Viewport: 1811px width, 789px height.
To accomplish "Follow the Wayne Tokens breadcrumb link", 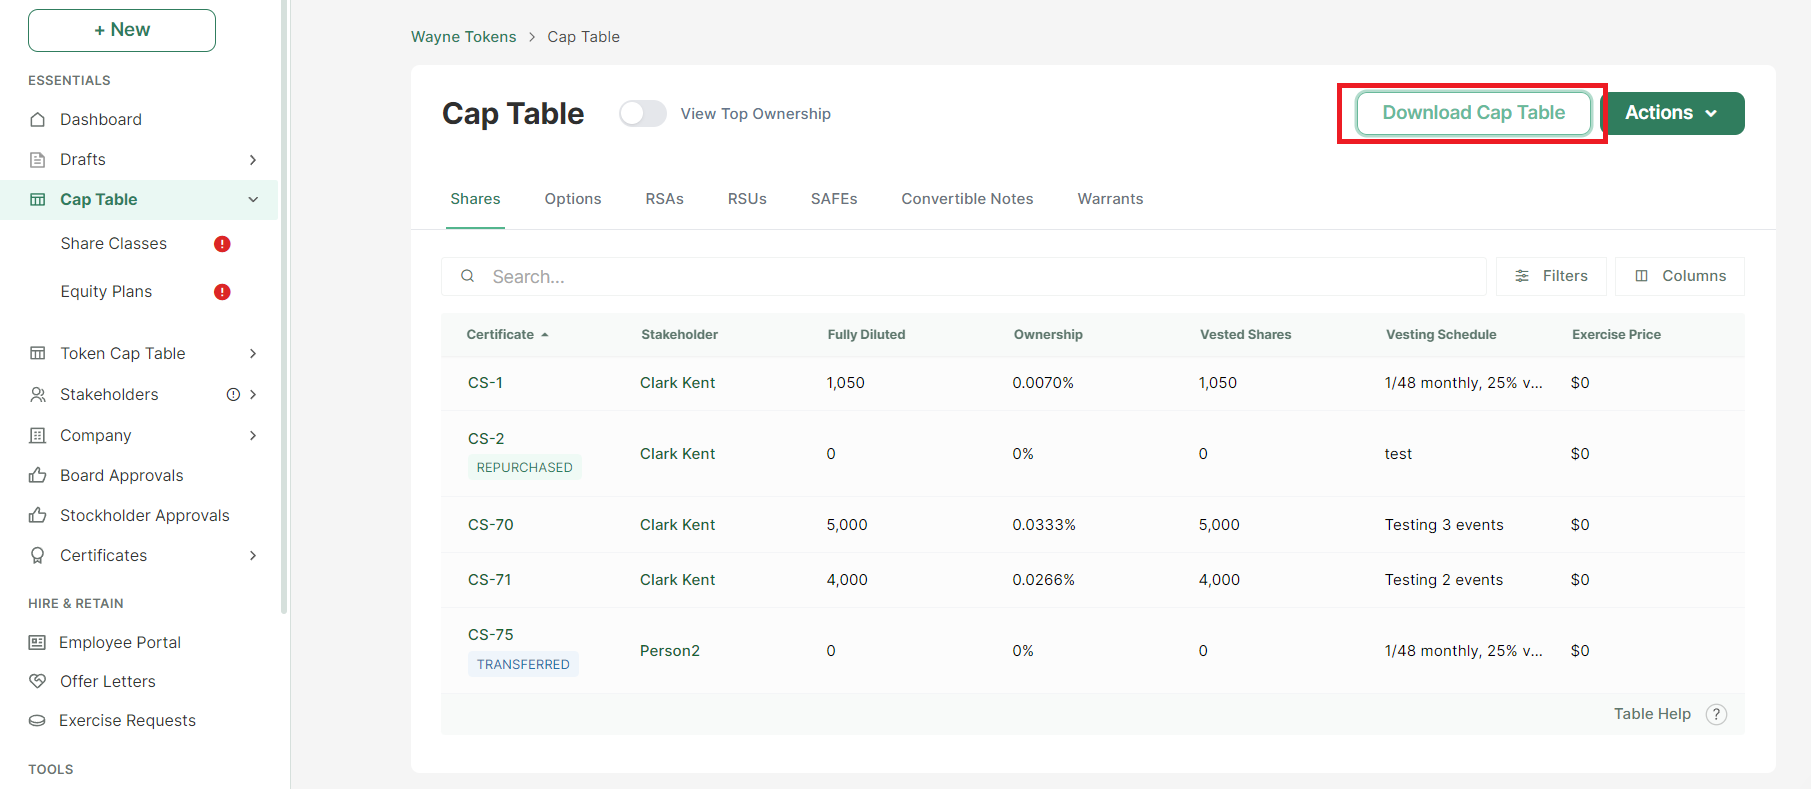I will tap(464, 37).
